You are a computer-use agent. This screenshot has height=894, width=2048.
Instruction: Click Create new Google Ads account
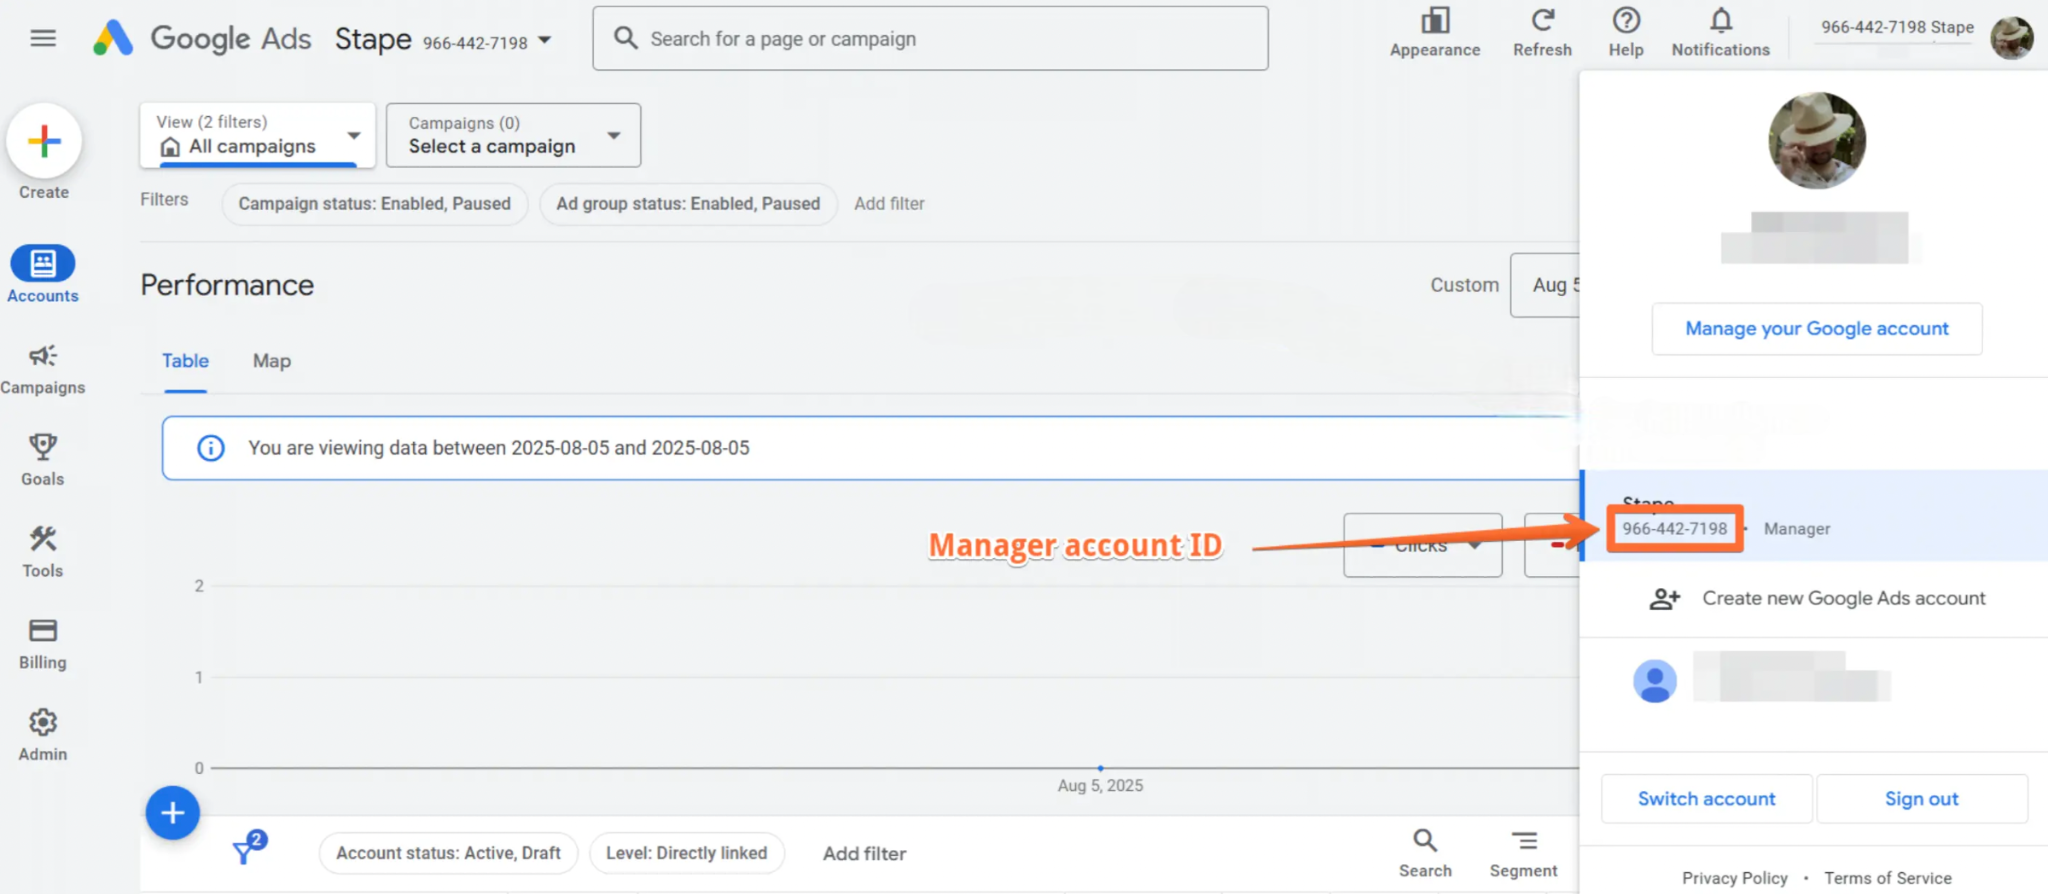click(1817, 598)
